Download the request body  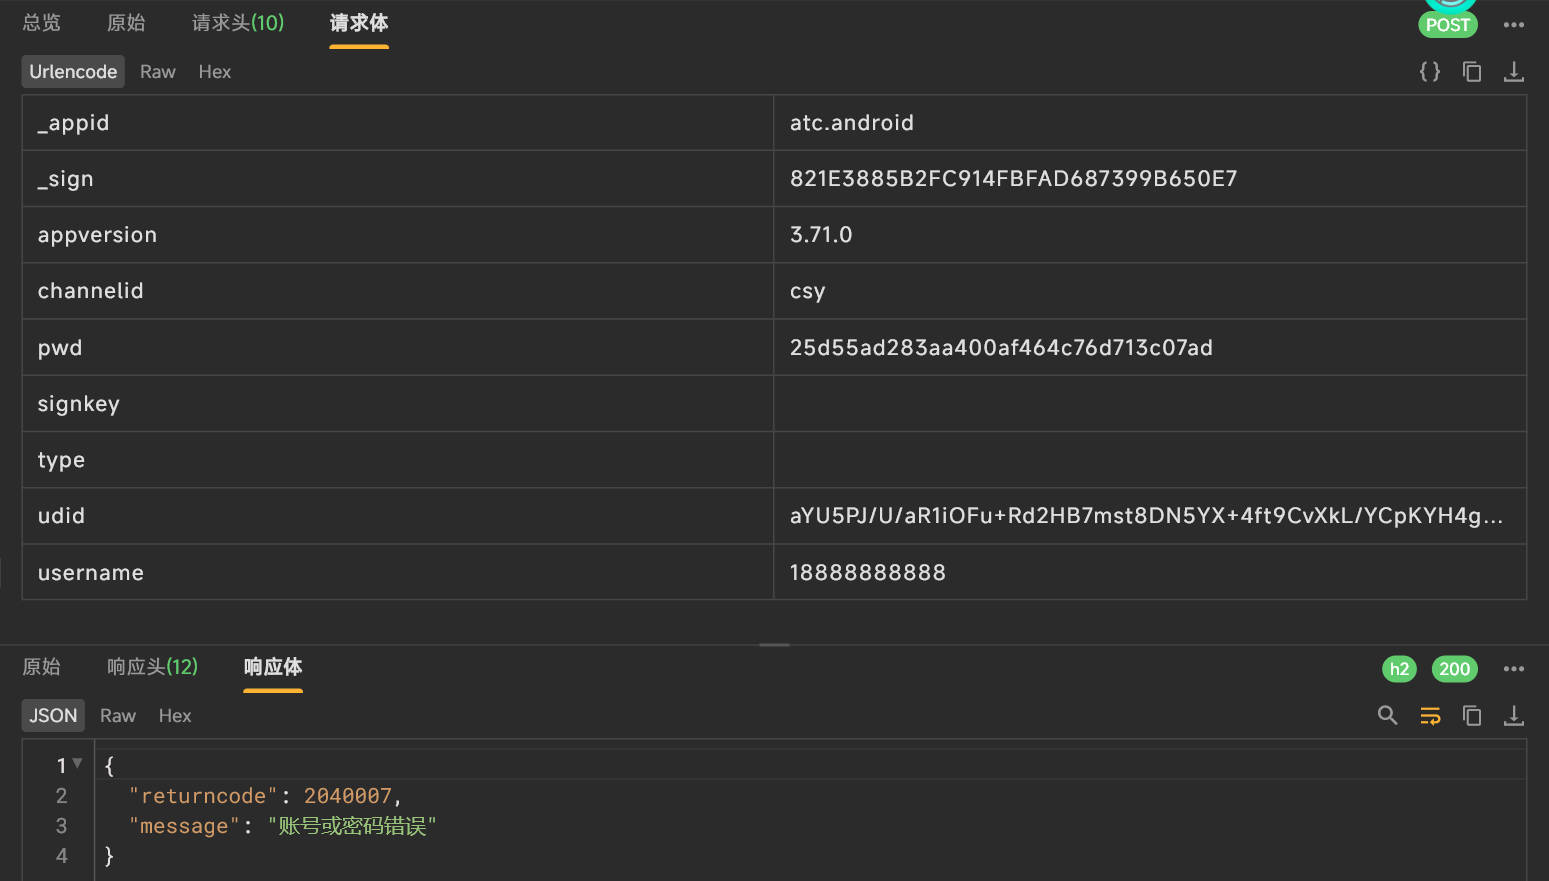coord(1514,72)
